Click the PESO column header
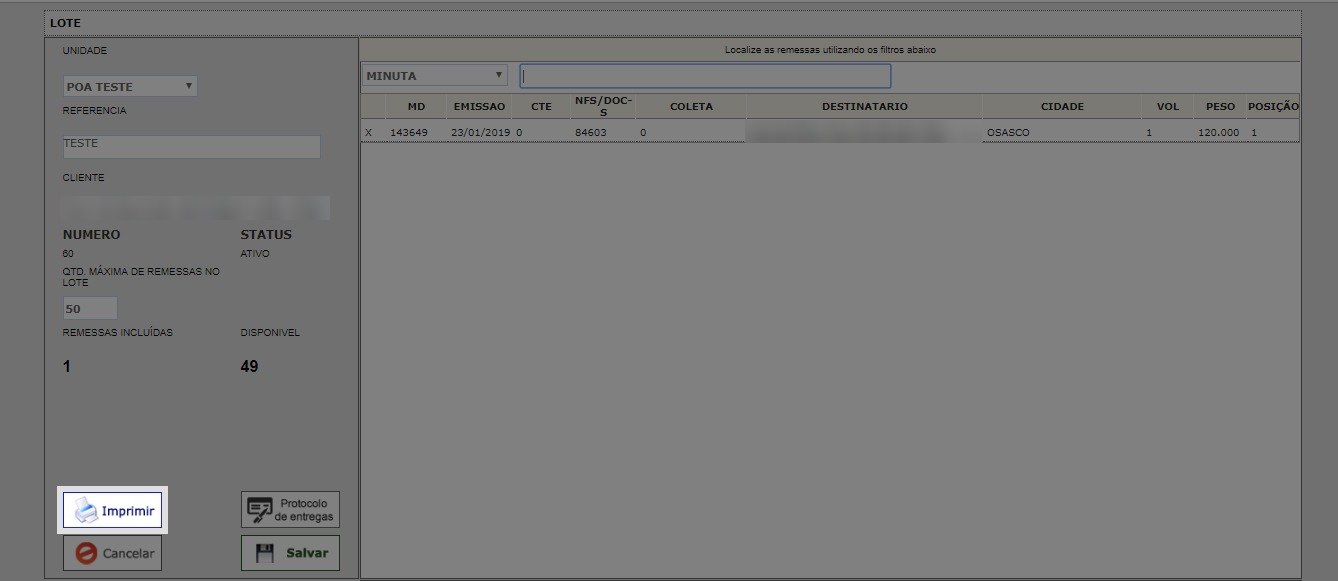The image size is (1338, 581). (1220, 106)
